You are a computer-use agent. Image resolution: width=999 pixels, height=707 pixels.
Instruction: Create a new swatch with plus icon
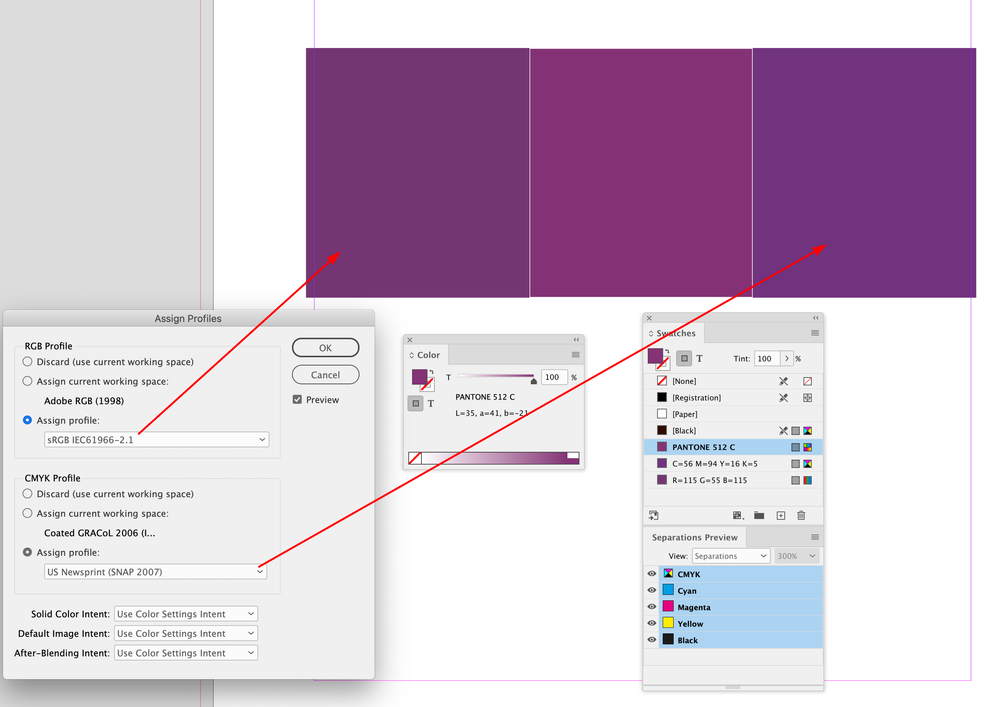(780, 515)
